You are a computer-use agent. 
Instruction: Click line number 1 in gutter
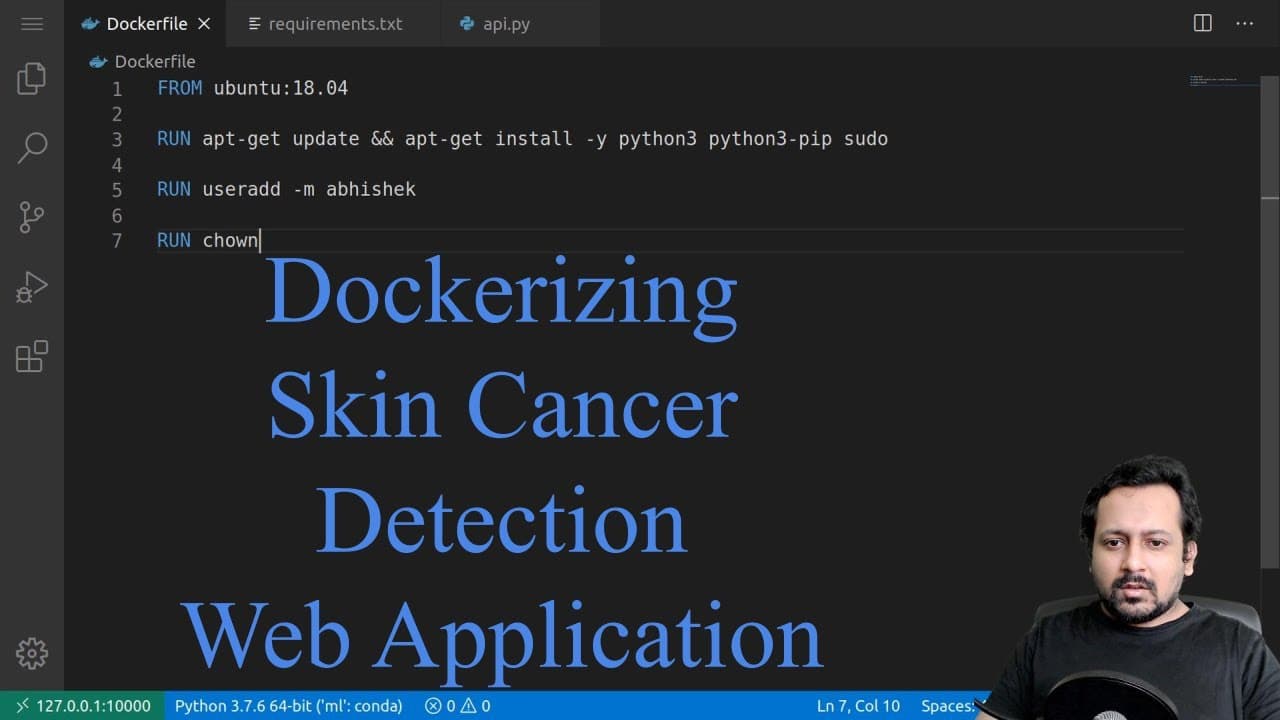(117, 89)
